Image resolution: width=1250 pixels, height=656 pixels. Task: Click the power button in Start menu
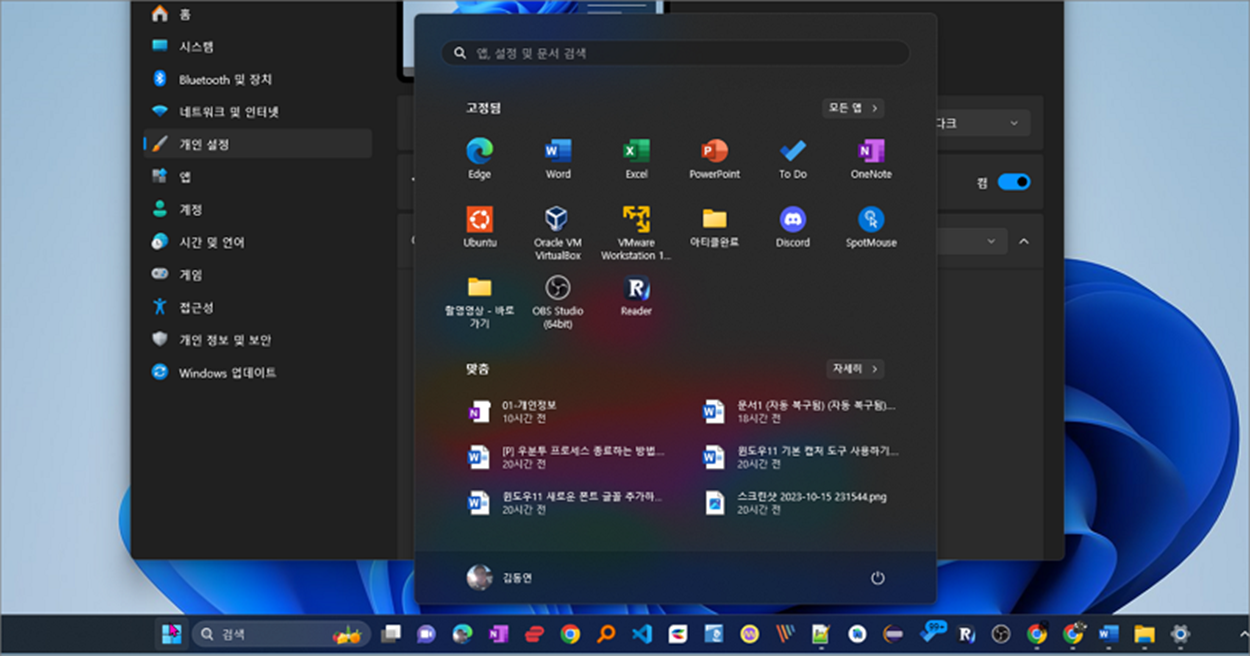click(x=877, y=578)
